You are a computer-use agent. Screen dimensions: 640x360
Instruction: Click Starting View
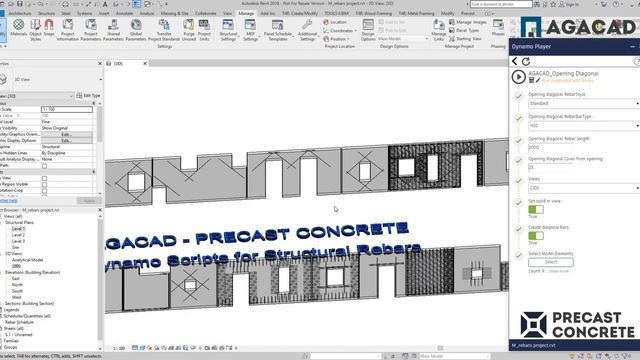coord(465,38)
